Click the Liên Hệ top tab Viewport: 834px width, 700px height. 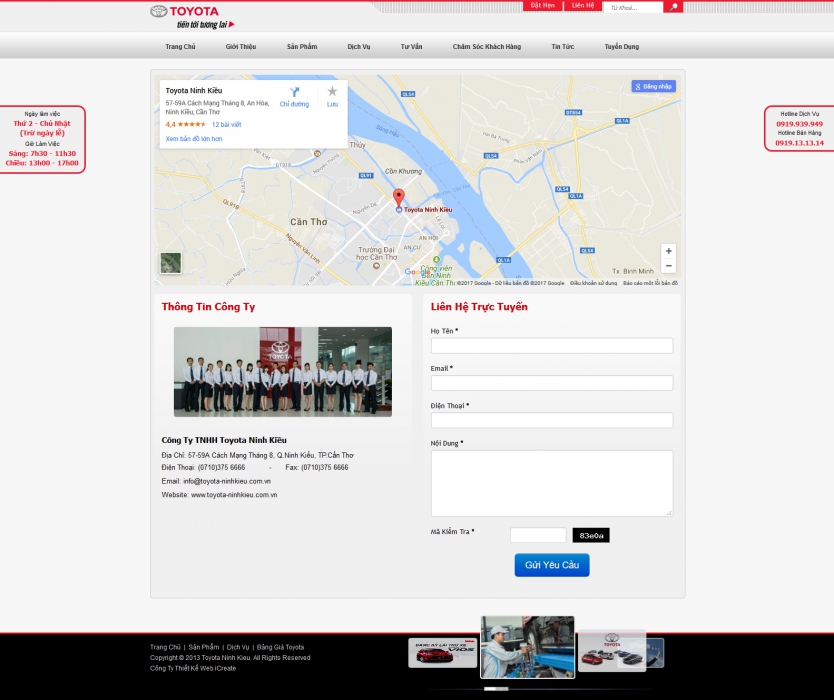click(x=583, y=6)
